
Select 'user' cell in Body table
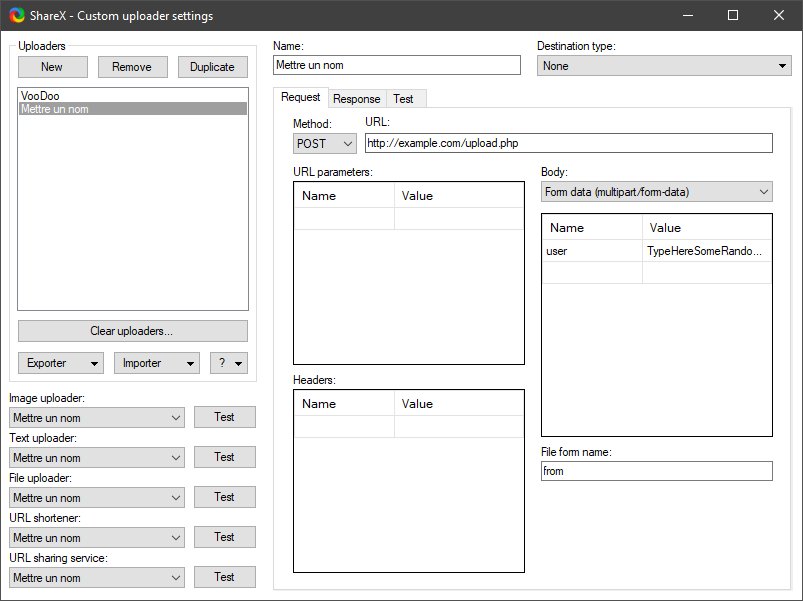click(x=592, y=251)
